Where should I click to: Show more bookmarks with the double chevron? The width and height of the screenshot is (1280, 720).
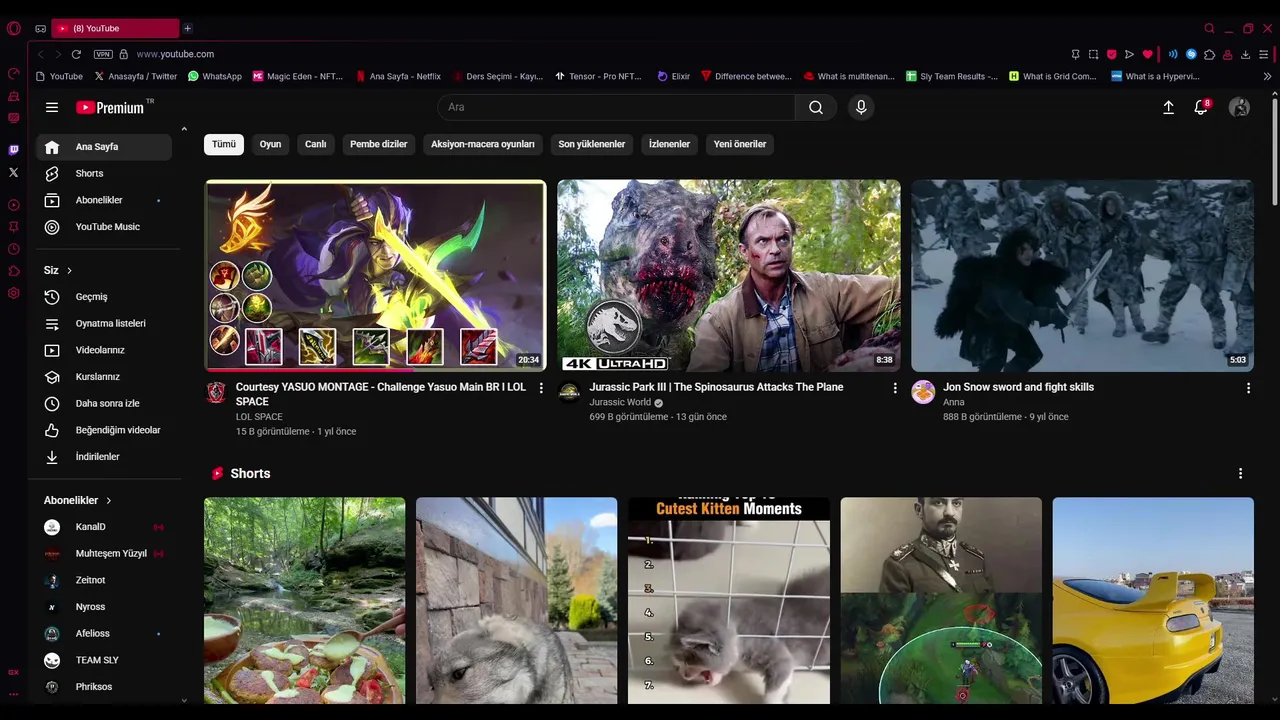[1267, 76]
